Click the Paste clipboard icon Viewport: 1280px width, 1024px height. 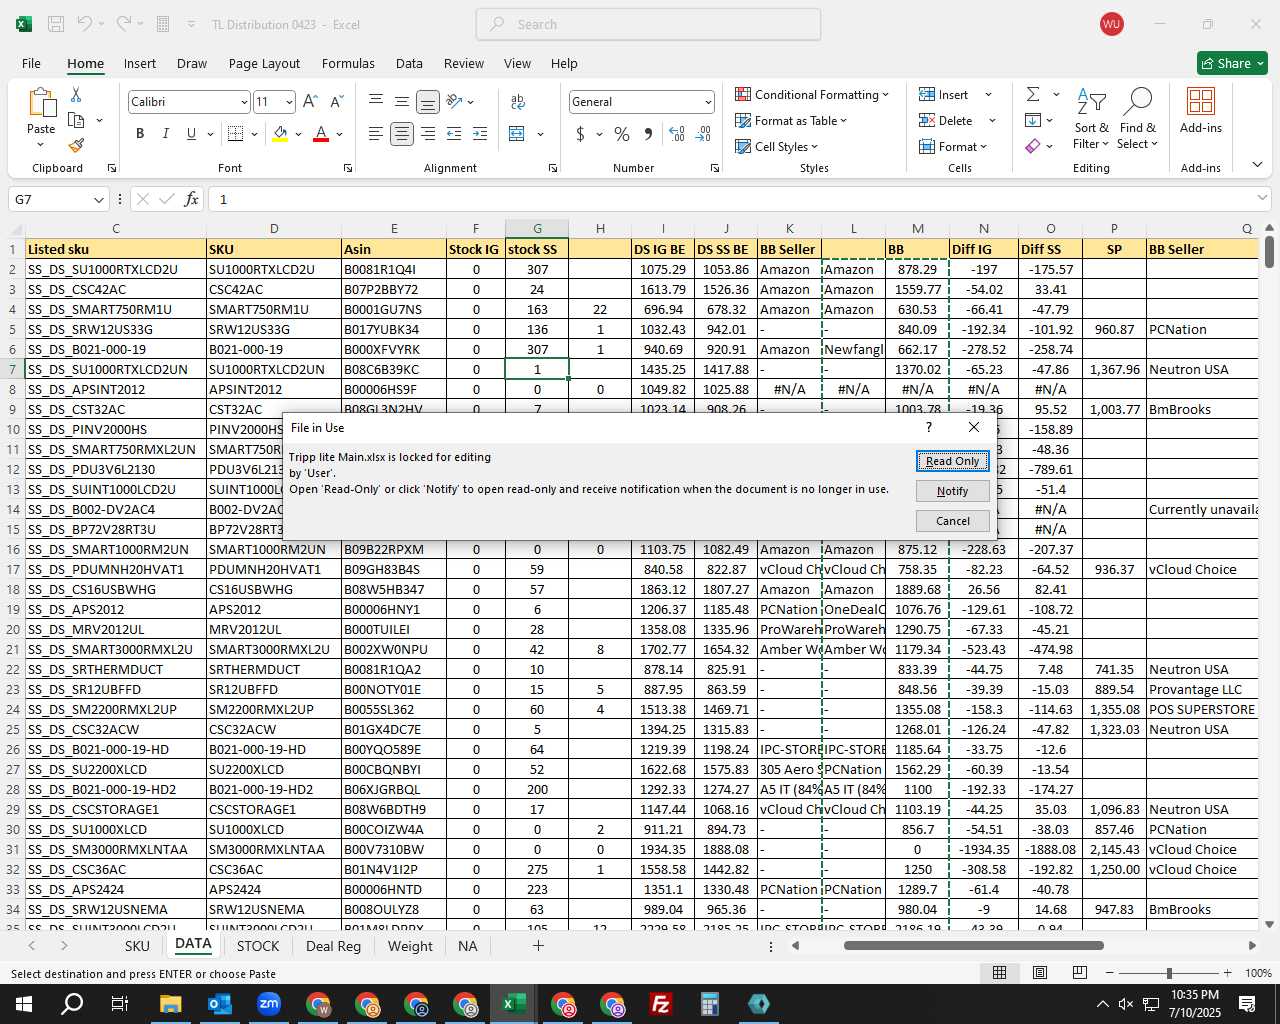point(41,103)
